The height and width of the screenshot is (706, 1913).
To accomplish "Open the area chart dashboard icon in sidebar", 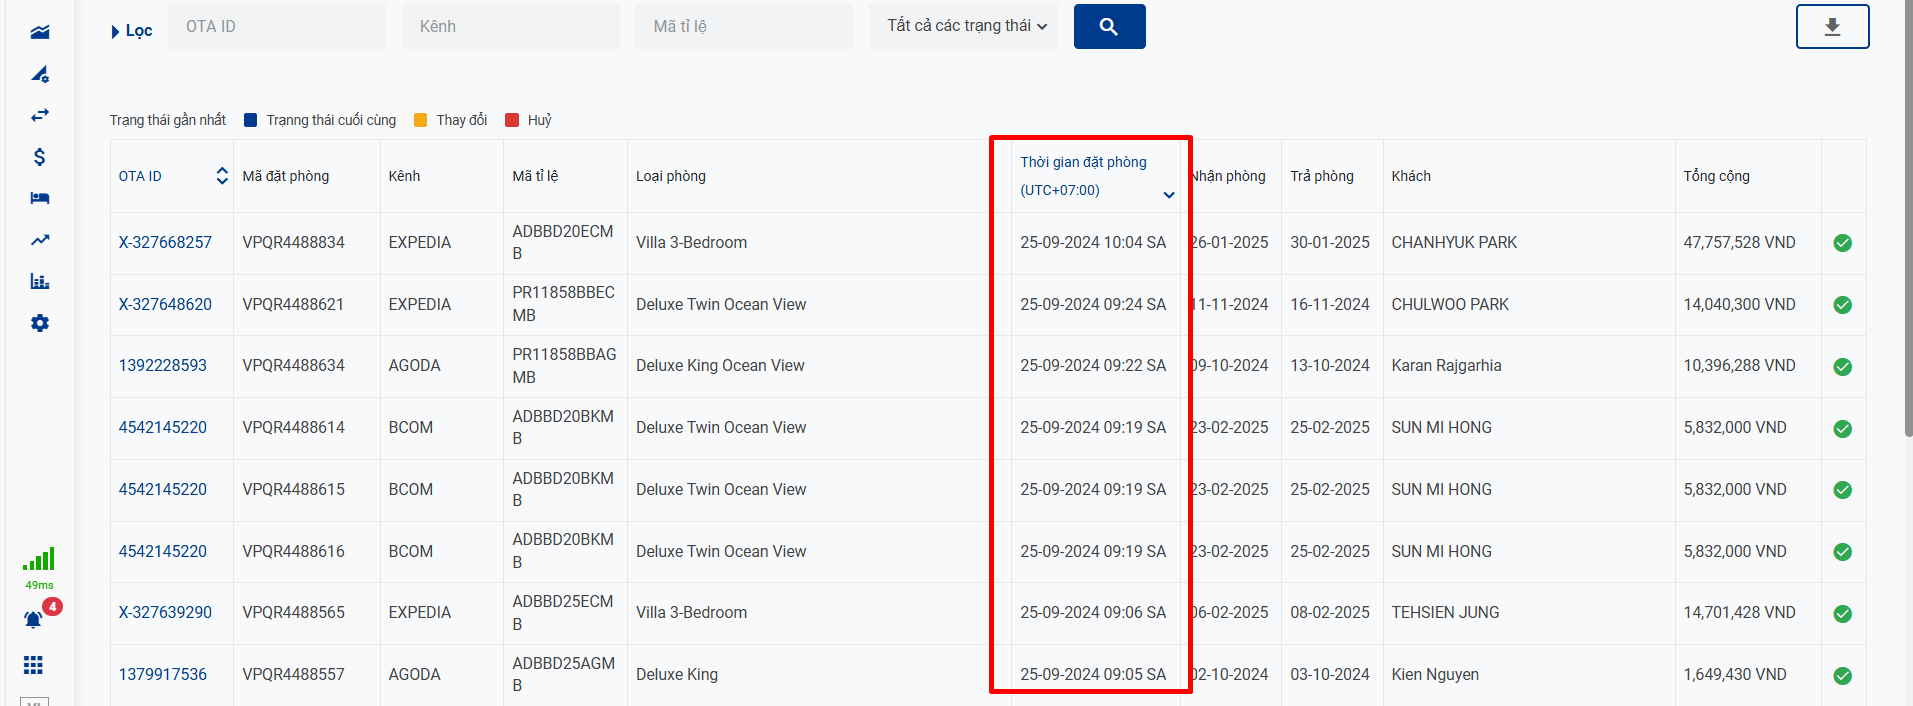I will pyautogui.click(x=40, y=32).
